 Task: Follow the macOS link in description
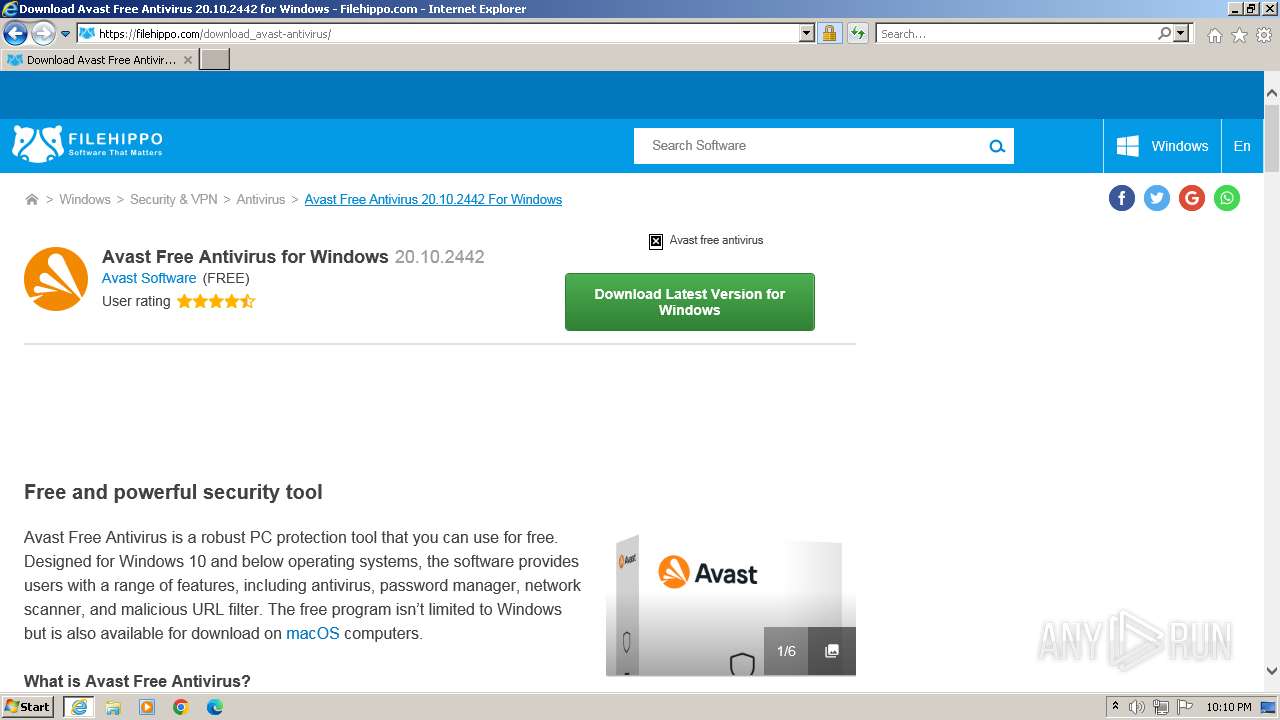coord(313,633)
